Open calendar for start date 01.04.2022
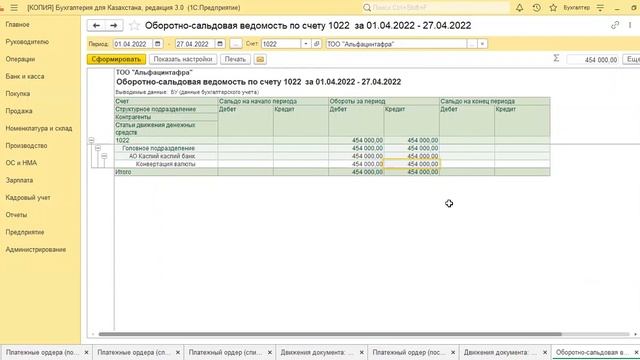The height and width of the screenshot is (360, 640). click(x=158, y=44)
